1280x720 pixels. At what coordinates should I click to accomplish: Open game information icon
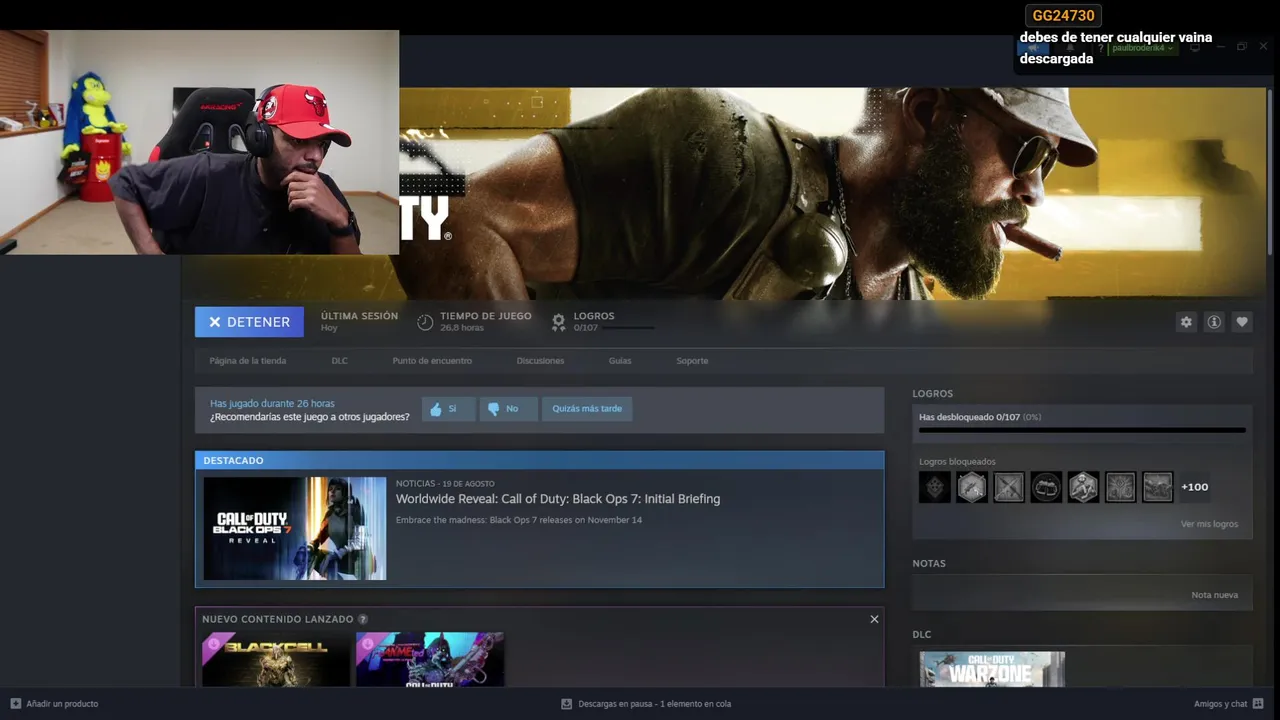[x=1214, y=322]
